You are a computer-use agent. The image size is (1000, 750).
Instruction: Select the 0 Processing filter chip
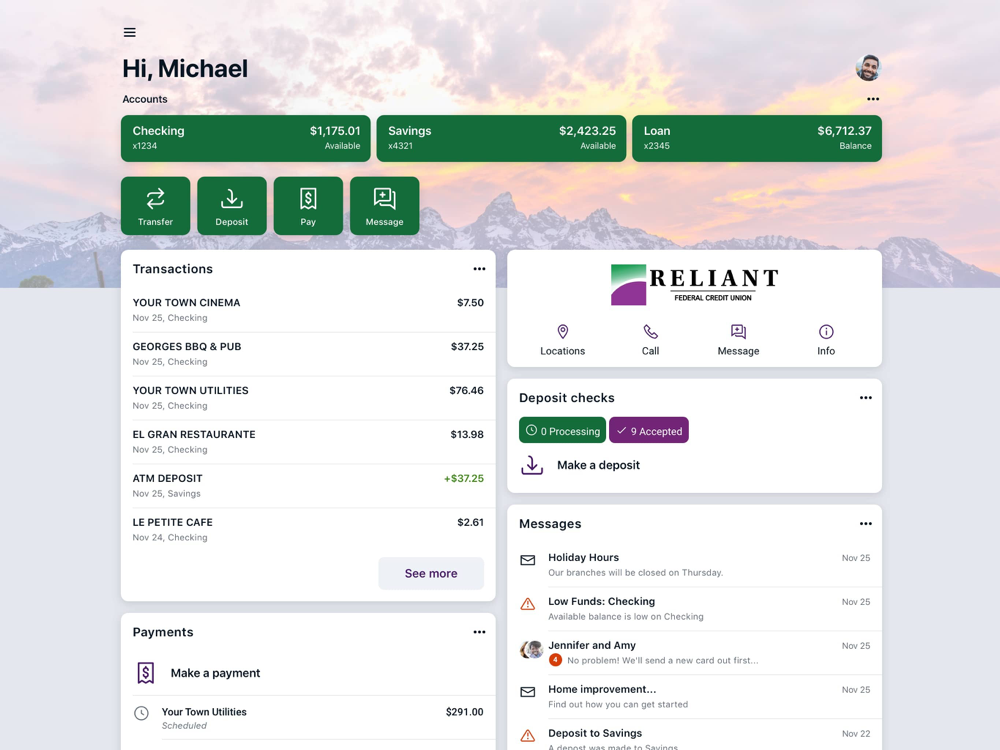(562, 430)
